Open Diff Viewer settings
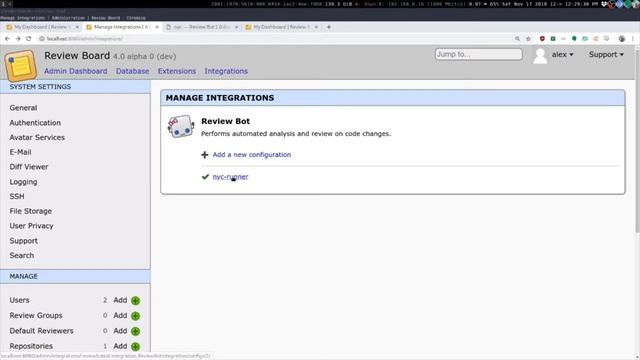 click(x=29, y=167)
